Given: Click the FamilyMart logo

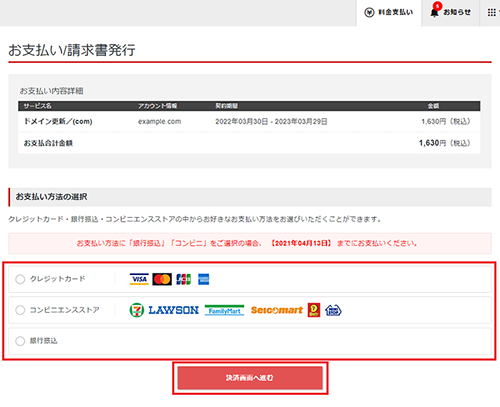Looking at the screenshot, I should 224,310.
